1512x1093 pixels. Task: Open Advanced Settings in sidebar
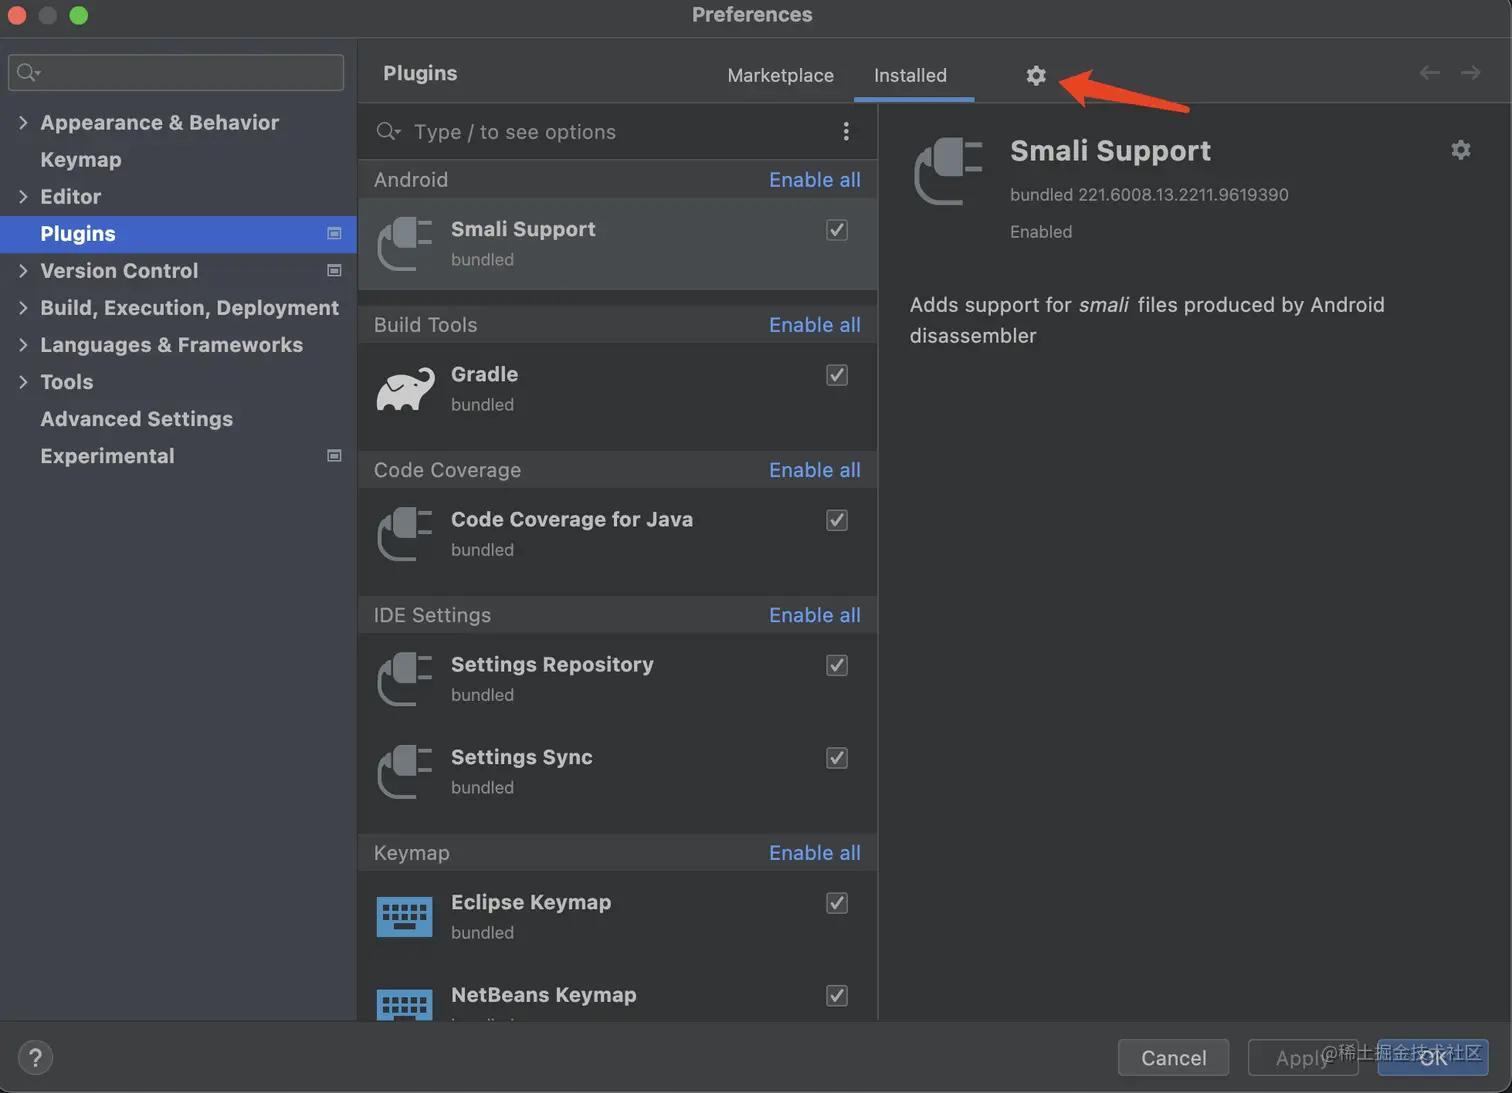coord(136,419)
